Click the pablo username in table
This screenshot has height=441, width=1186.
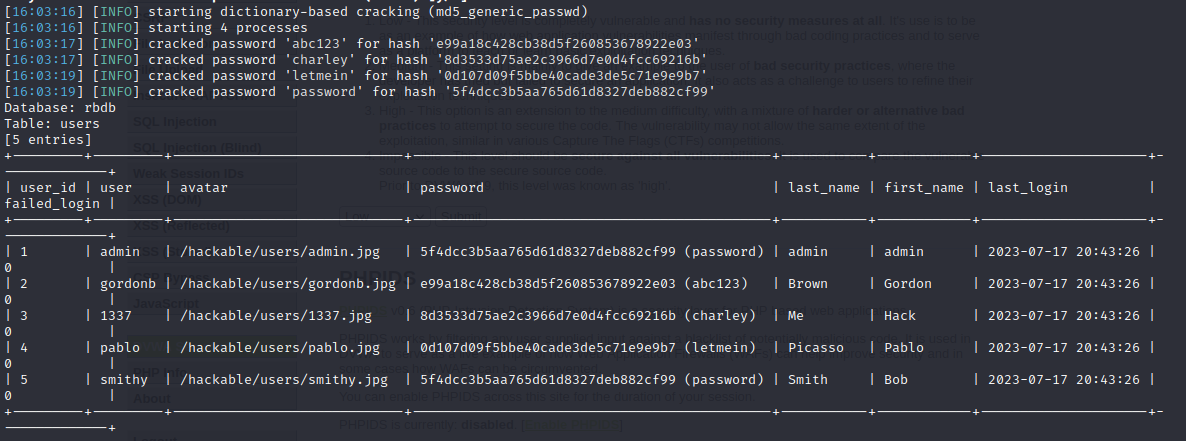coord(120,348)
